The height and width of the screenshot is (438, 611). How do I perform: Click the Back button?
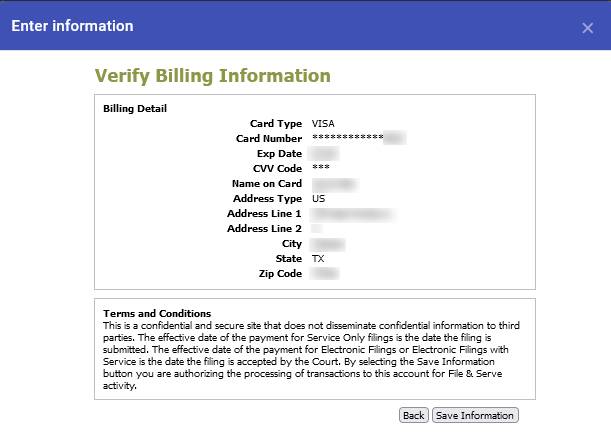pos(413,415)
